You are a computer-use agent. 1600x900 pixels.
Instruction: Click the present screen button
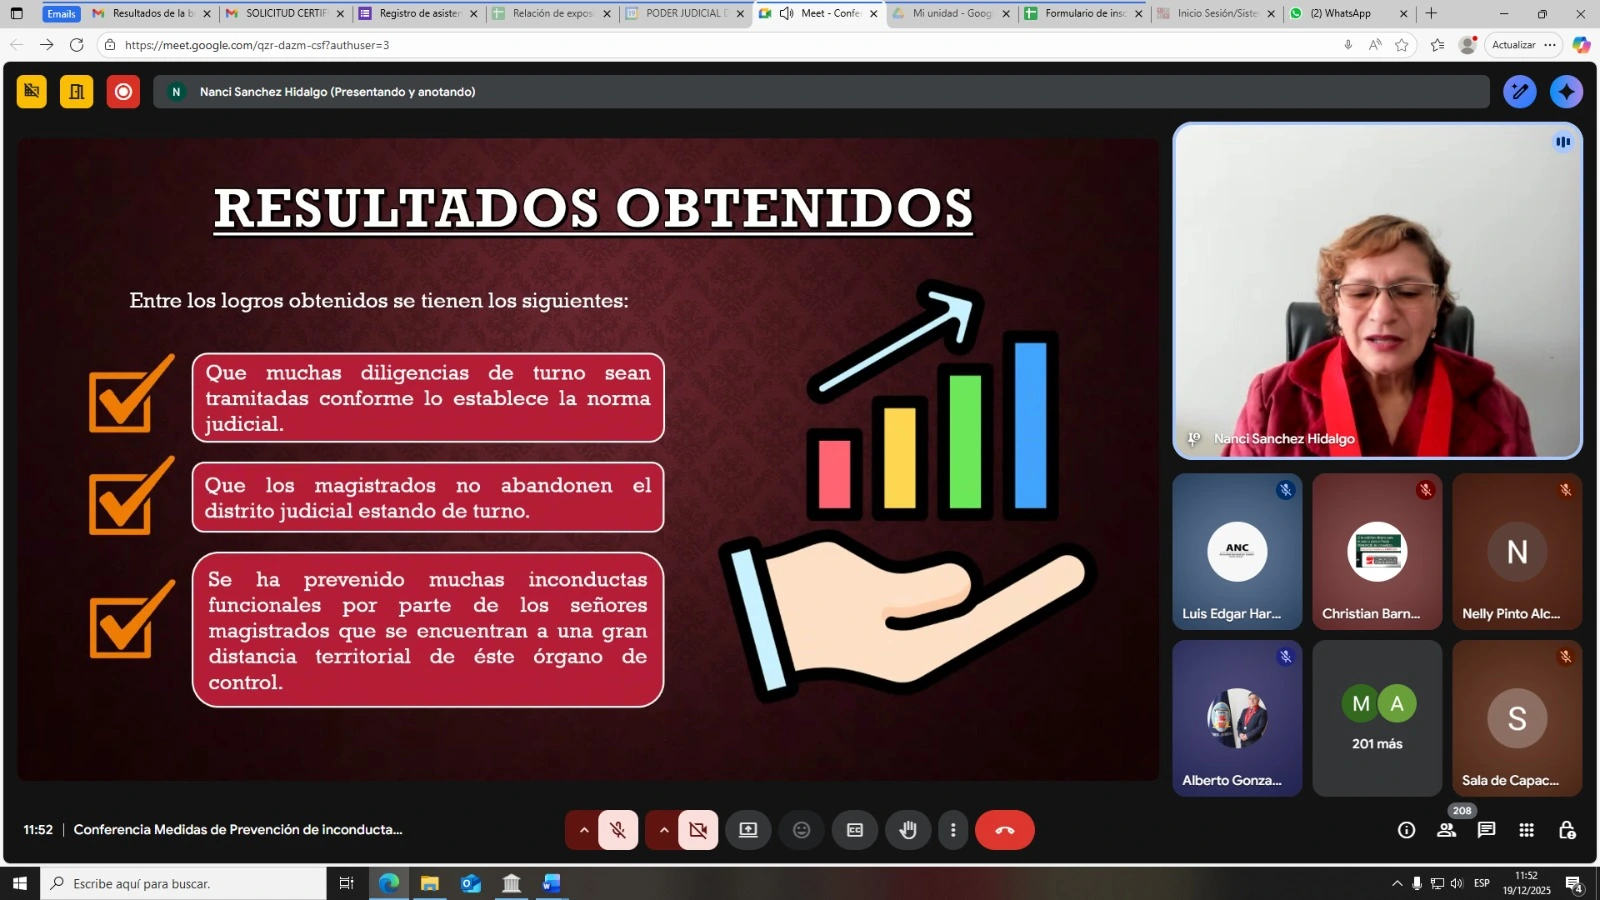pyautogui.click(x=748, y=830)
